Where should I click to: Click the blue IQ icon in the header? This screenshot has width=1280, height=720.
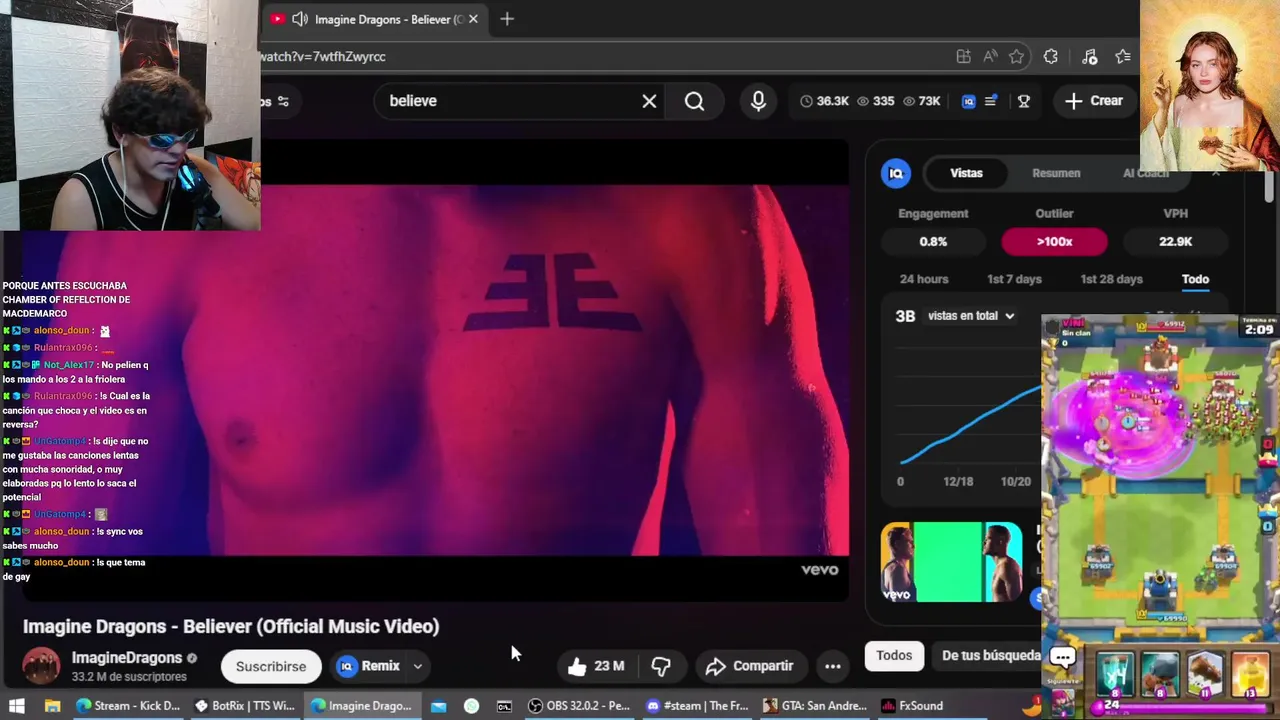(x=968, y=101)
